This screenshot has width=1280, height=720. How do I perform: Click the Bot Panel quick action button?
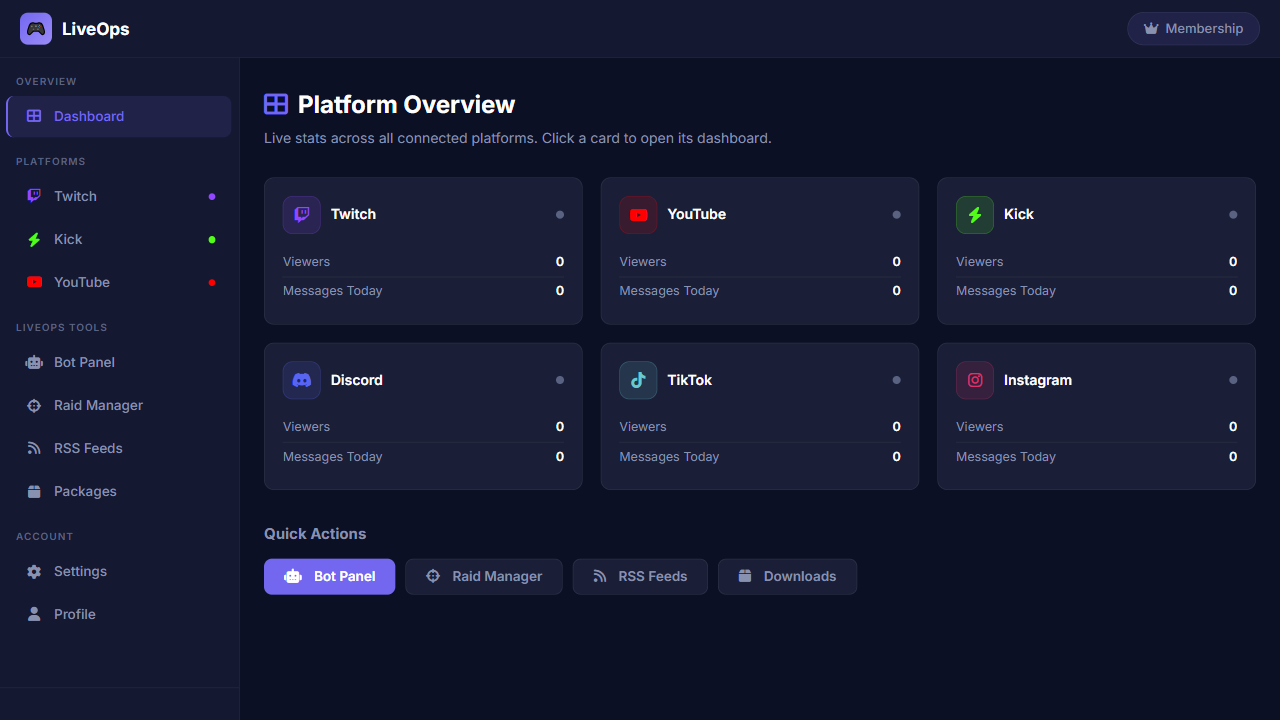point(330,576)
